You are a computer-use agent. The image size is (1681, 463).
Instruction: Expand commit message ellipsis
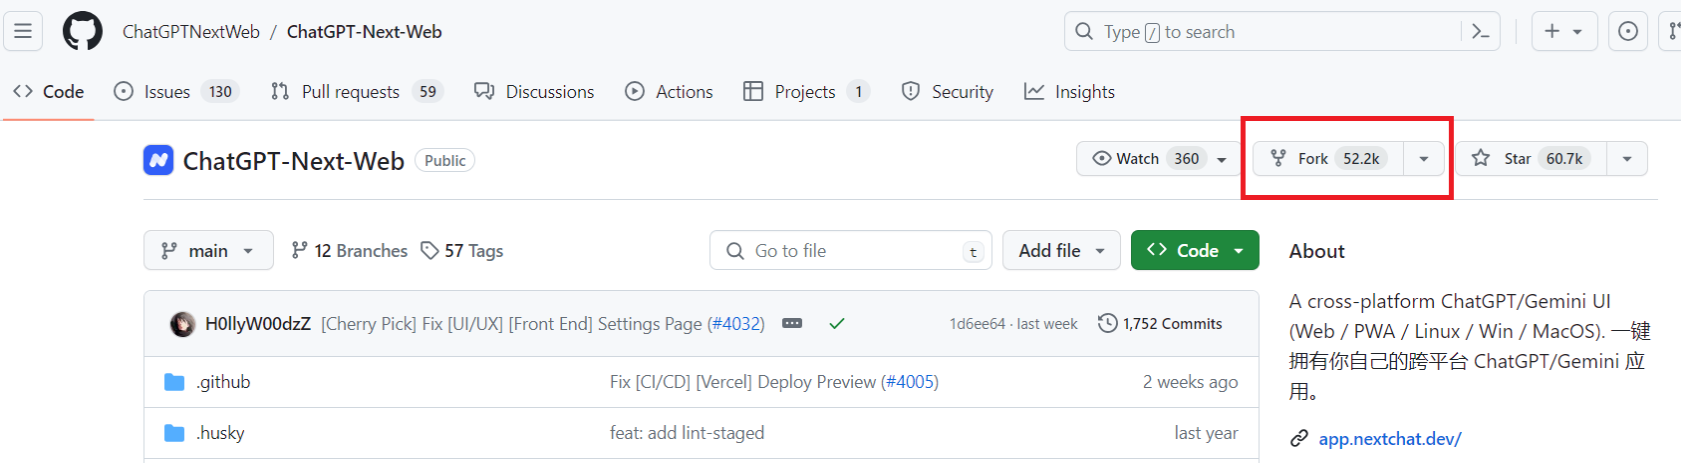pos(792,324)
